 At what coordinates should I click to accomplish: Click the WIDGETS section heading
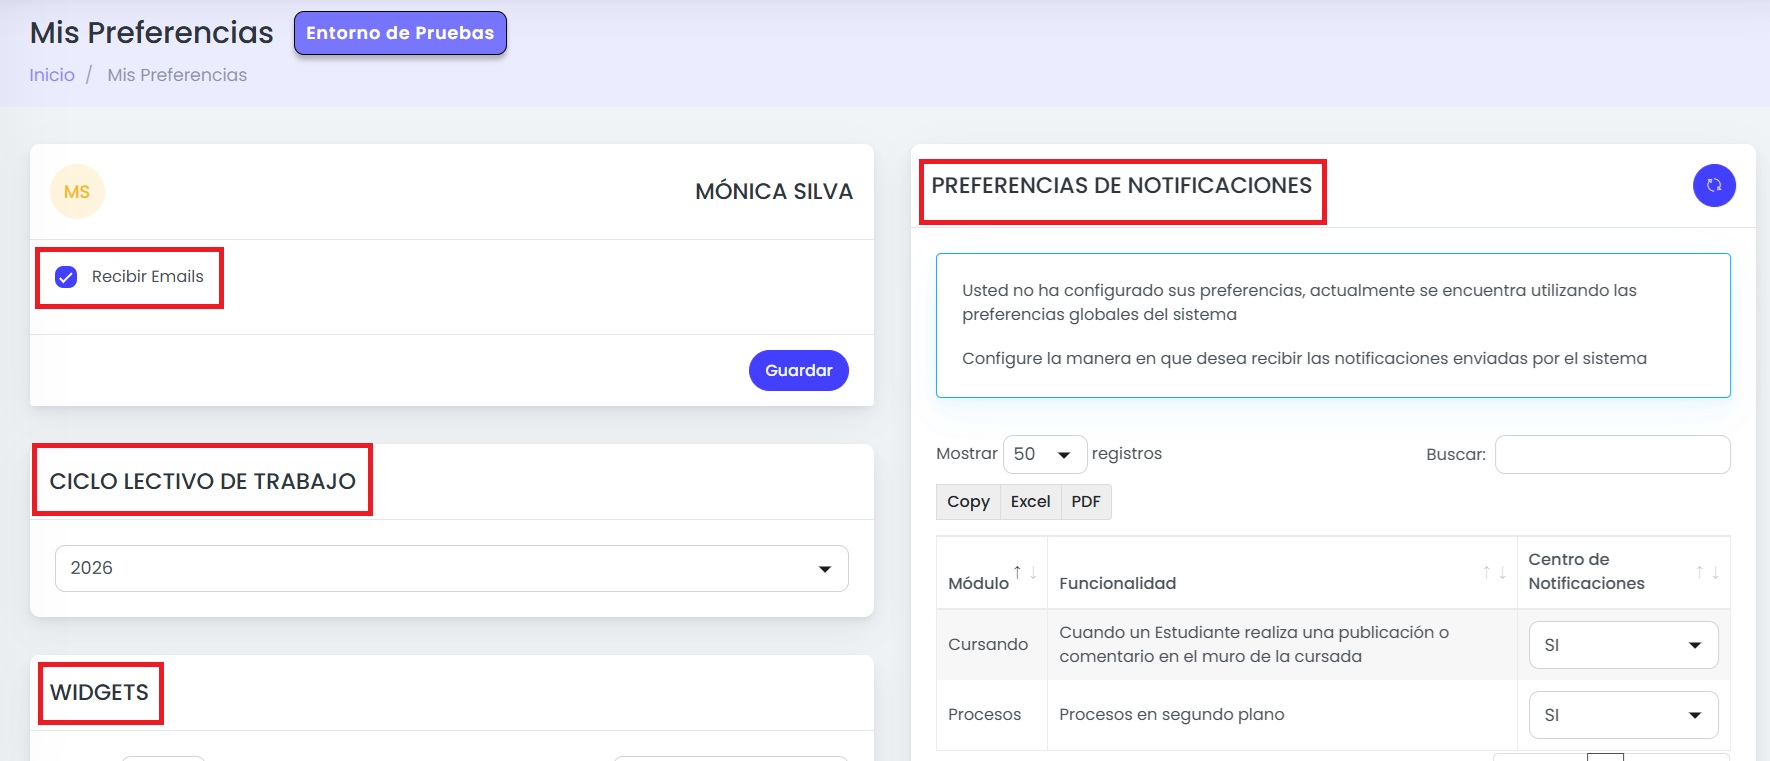pyautogui.click(x=99, y=693)
